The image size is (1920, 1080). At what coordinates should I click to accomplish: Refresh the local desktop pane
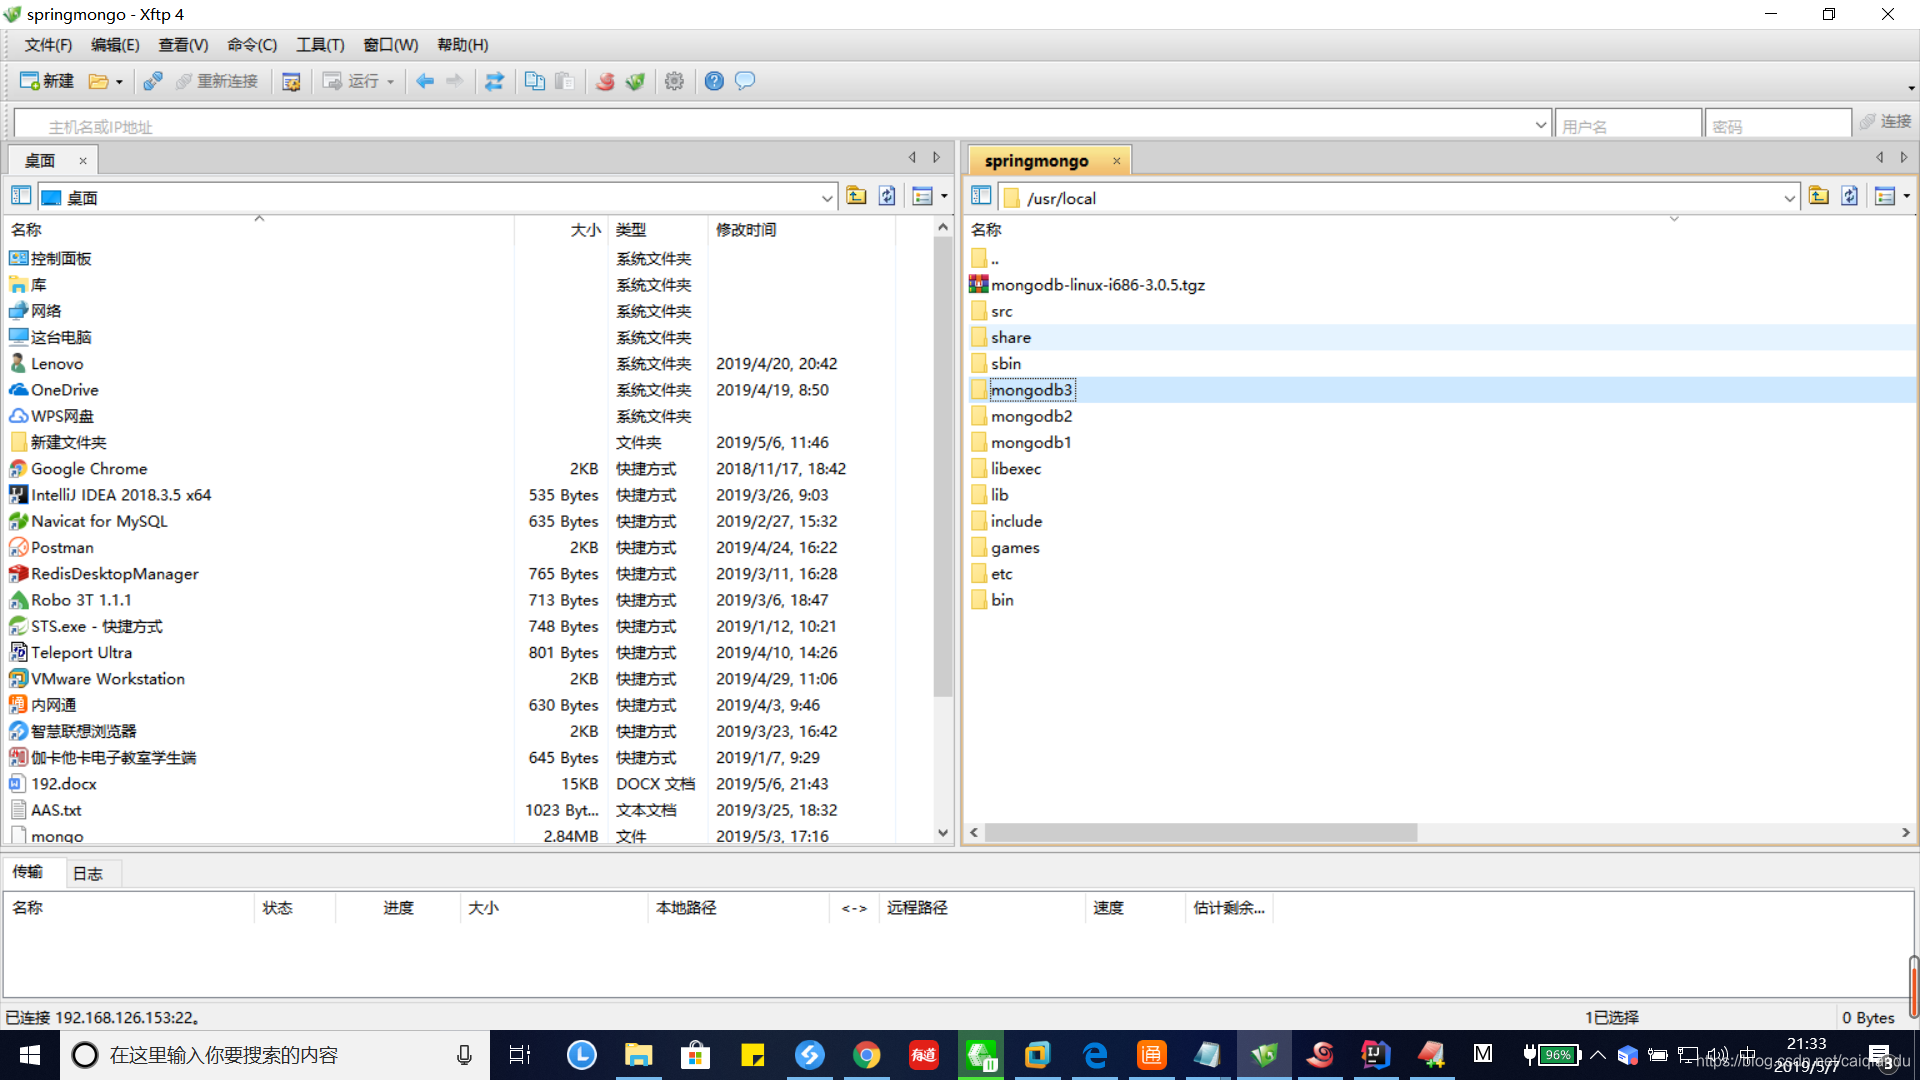pos(887,196)
